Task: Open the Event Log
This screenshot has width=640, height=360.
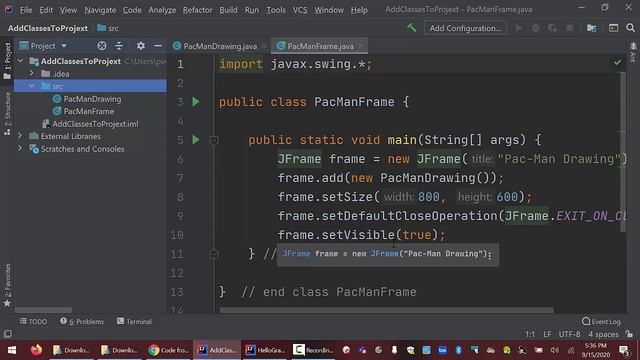Action: coord(601,322)
